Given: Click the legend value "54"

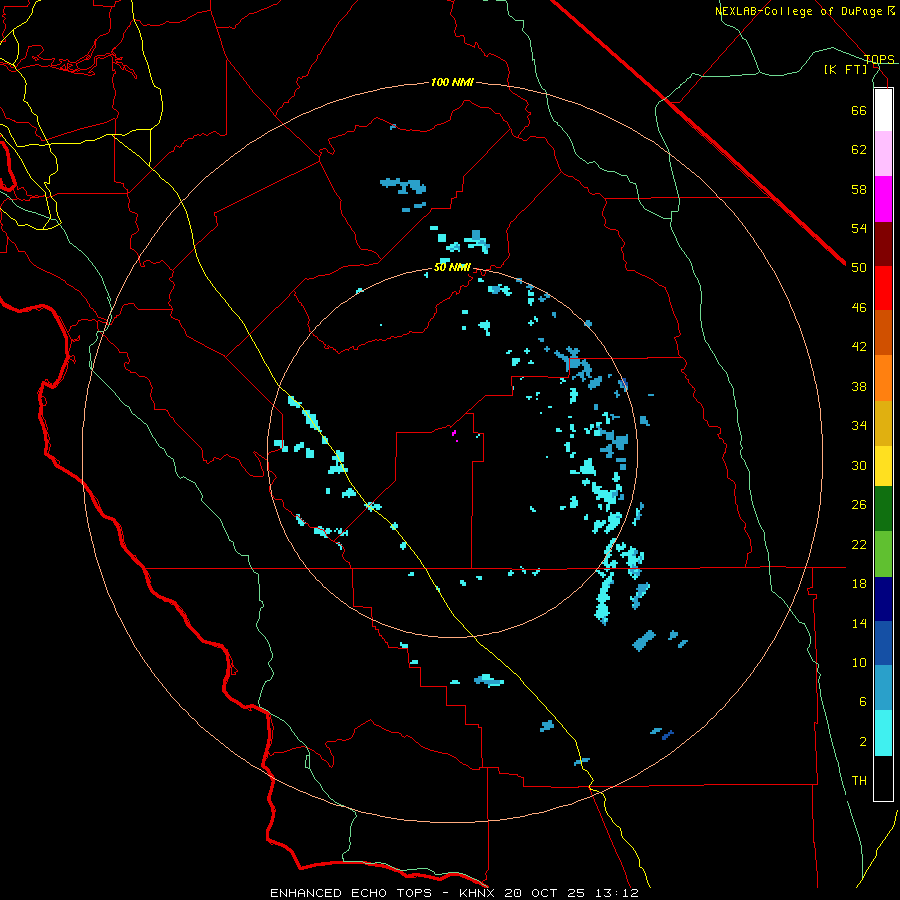Looking at the screenshot, I should pyautogui.click(x=859, y=228).
